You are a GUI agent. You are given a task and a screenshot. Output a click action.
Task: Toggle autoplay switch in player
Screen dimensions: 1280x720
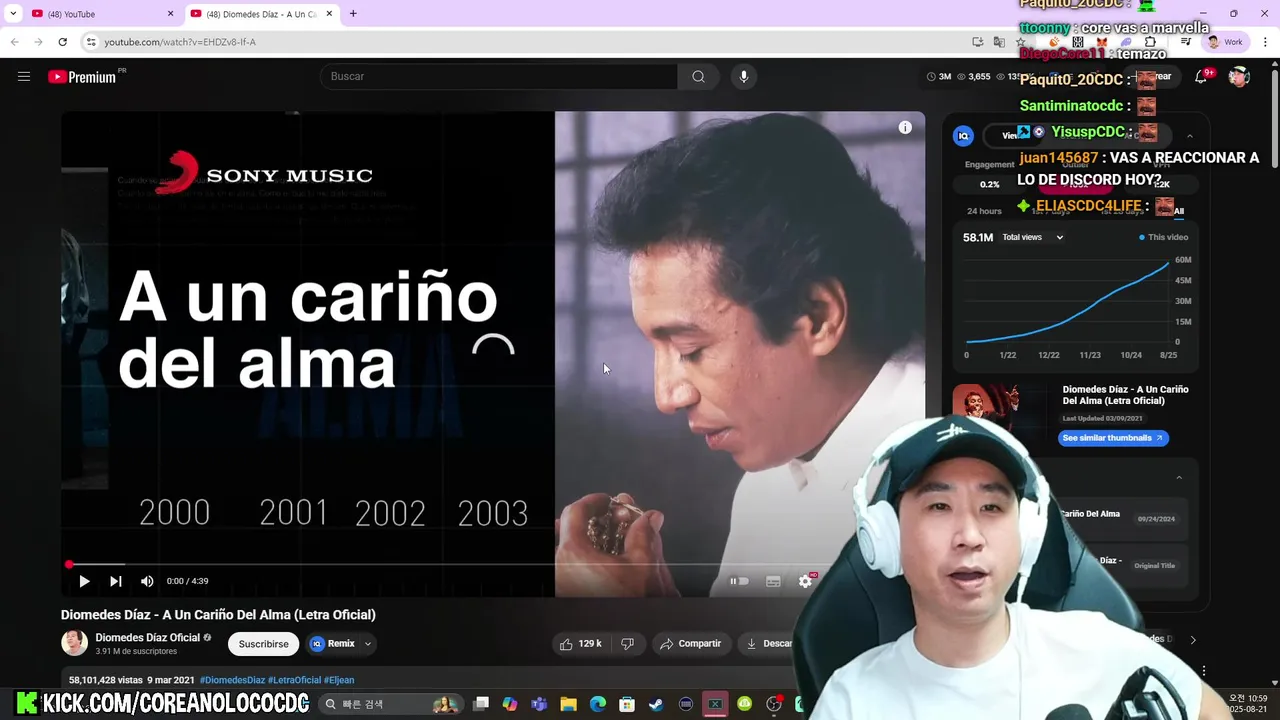(739, 581)
